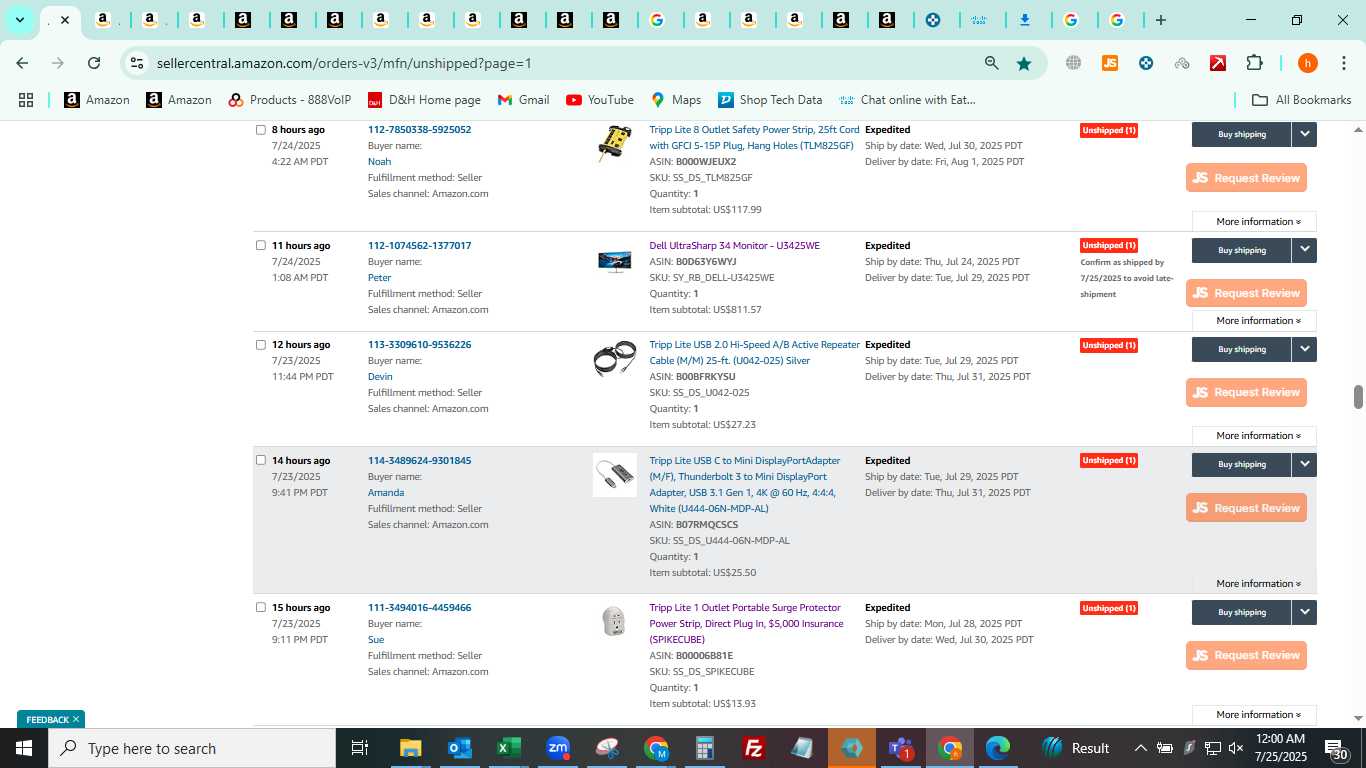
Task: Open a new browser tab
Action: click(x=1160, y=20)
